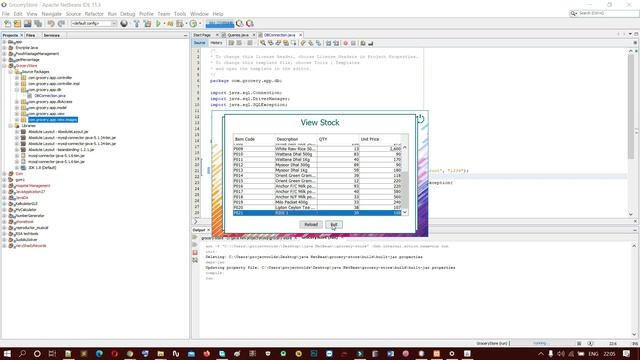
Task: Switch editor to History view
Action: [x=216, y=43]
